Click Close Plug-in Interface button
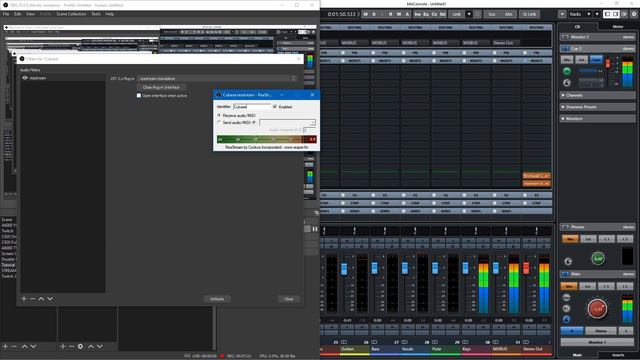640x360 pixels. coord(161,87)
